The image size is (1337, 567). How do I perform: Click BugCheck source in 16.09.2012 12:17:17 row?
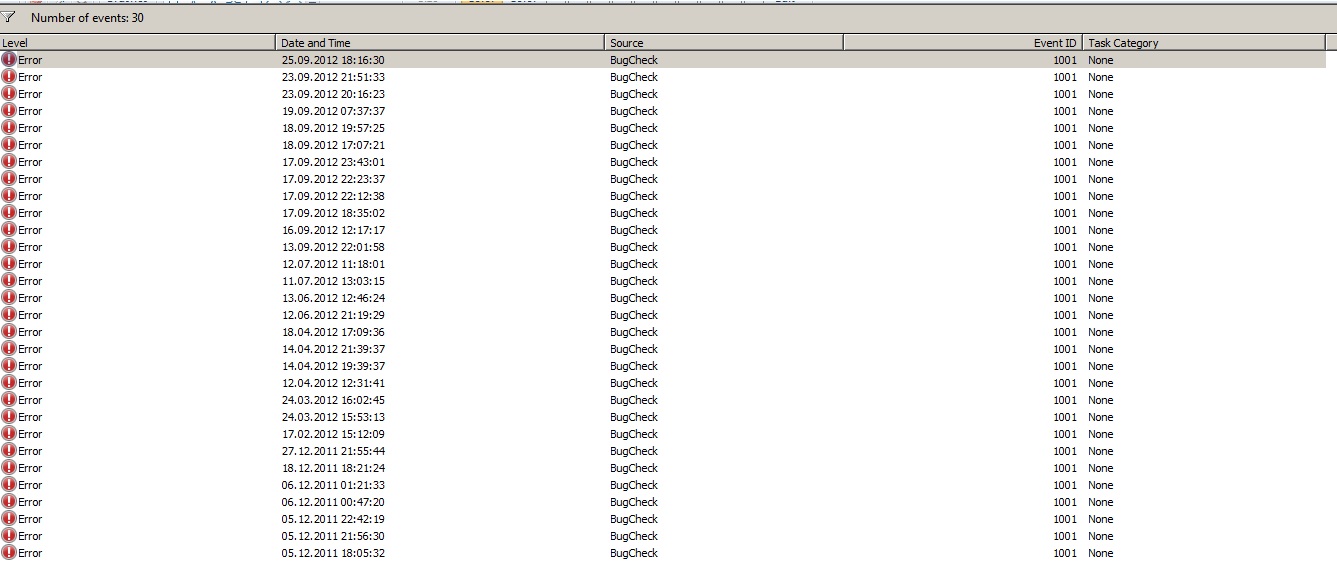coord(634,230)
